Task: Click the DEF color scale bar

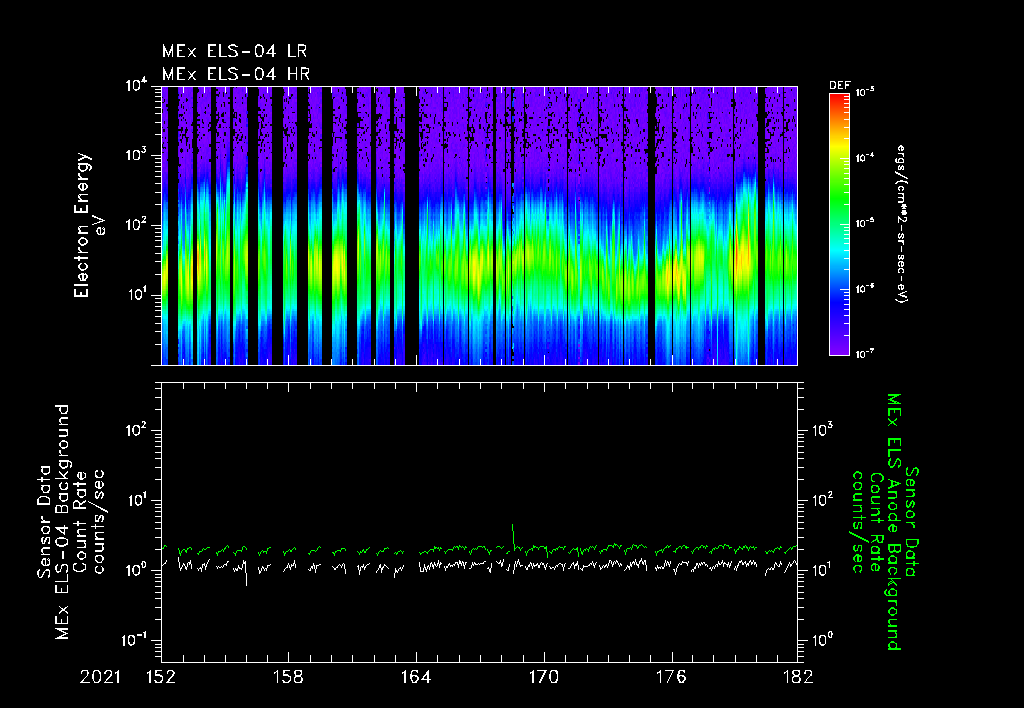Action: pyautogui.click(x=839, y=224)
